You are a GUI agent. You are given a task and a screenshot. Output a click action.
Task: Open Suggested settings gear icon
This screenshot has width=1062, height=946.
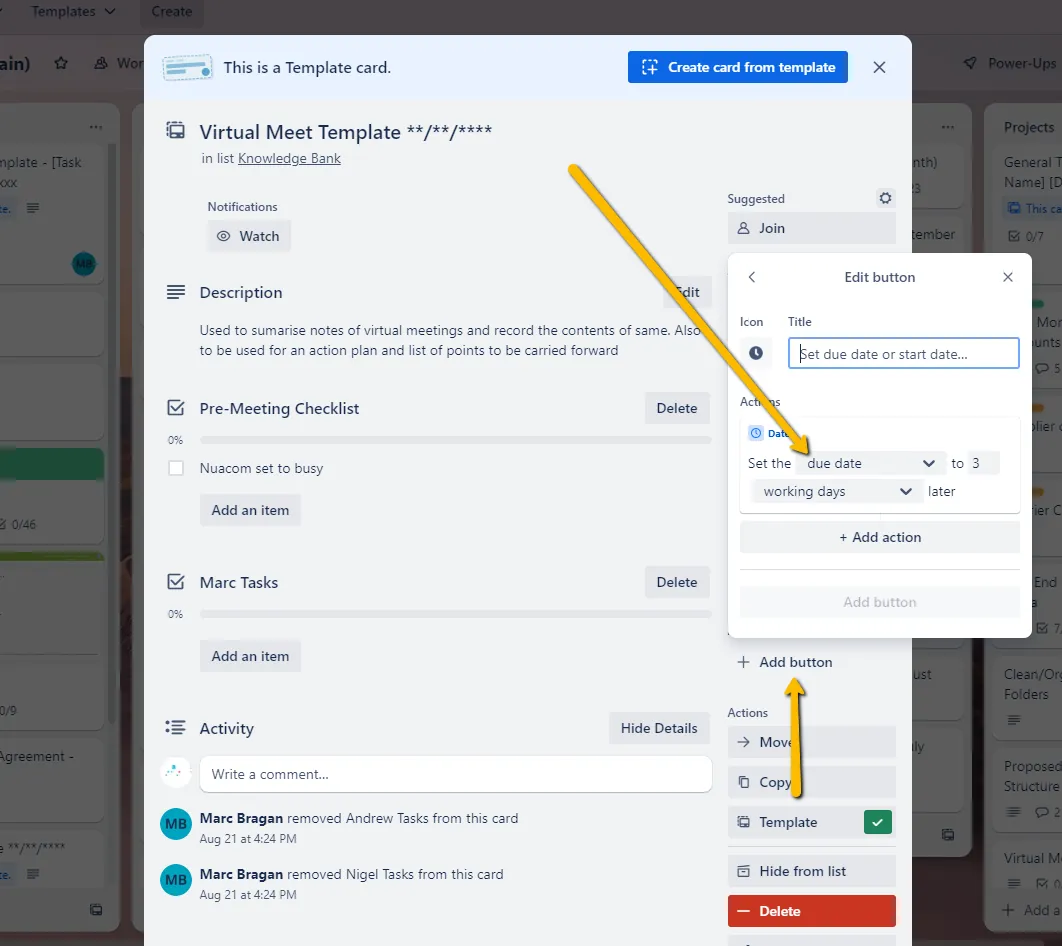click(x=885, y=198)
